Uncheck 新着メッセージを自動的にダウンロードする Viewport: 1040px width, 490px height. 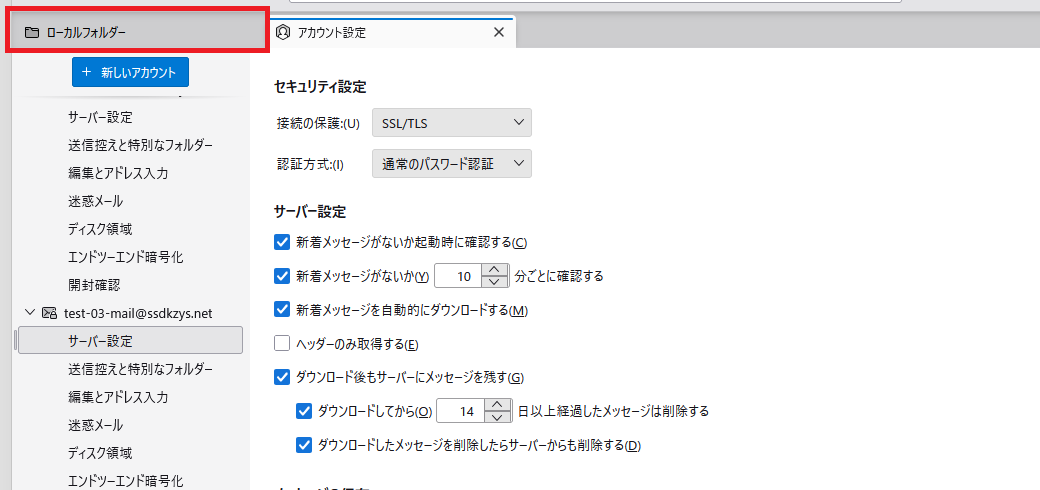tap(282, 310)
